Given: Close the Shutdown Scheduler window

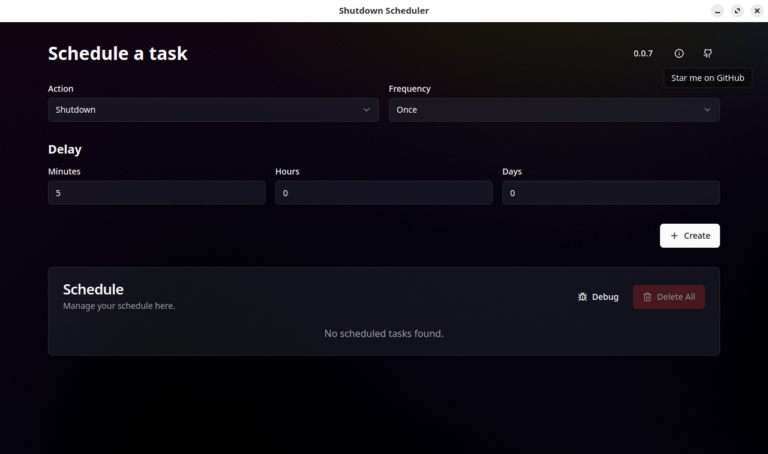Looking at the screenshot, I should click(756, 11).
